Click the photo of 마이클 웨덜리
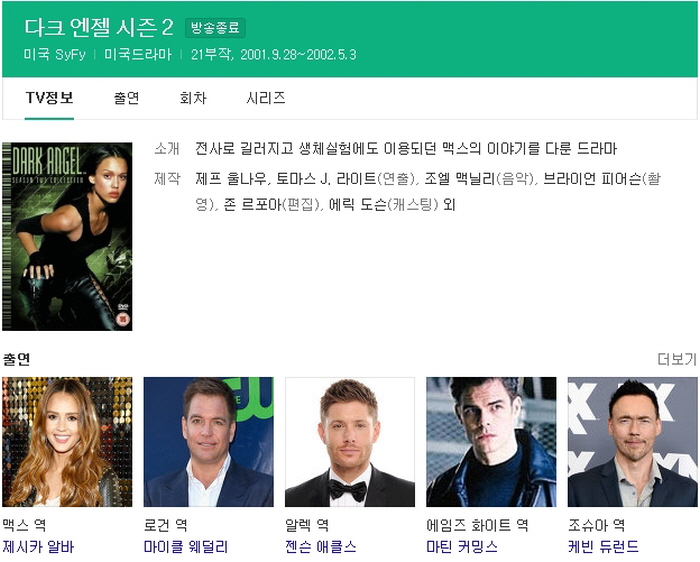 tap(208, 442)
